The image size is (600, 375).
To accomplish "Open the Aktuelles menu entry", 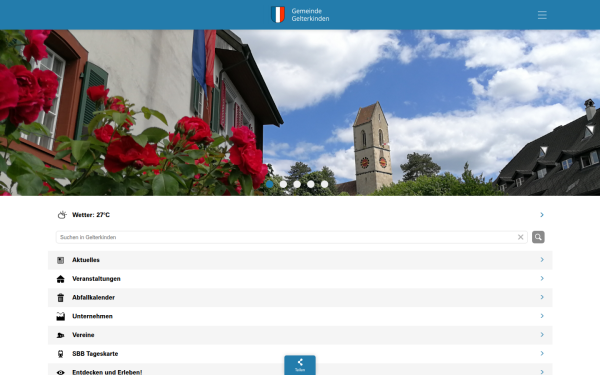I will coord(300,260).
